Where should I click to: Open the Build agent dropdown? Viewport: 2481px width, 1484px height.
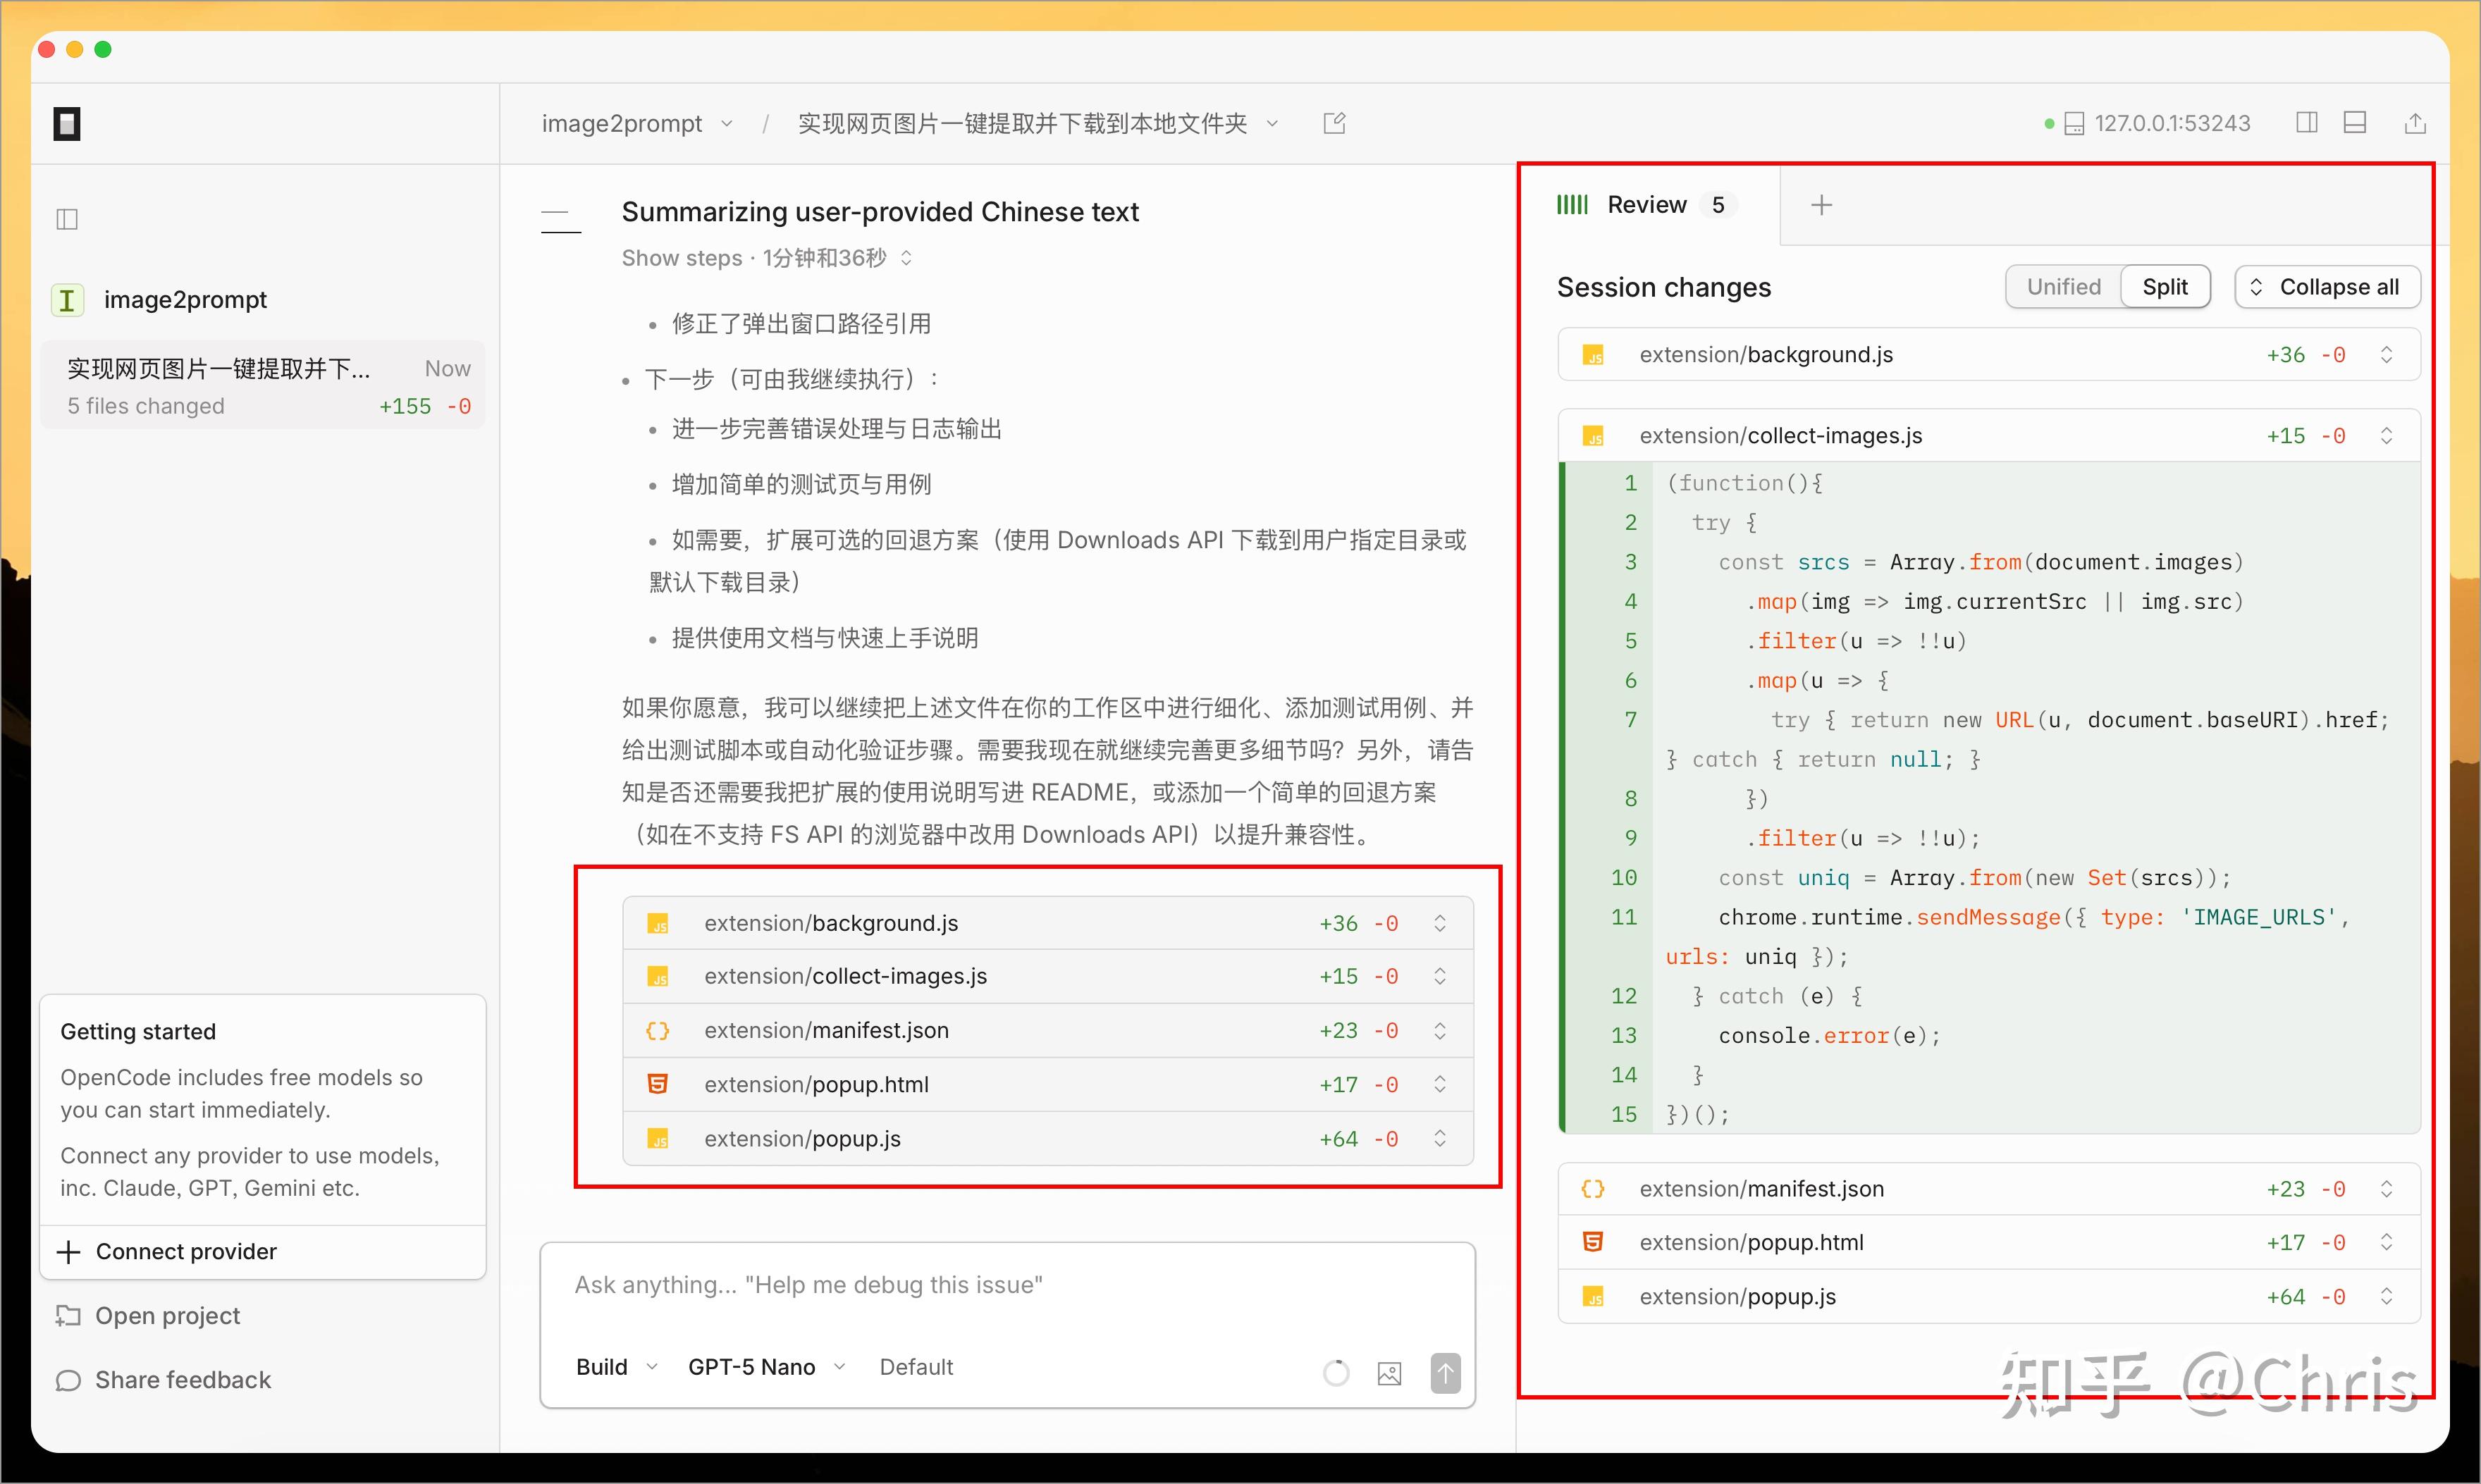pyautogui.click(x=616, y=1367)
